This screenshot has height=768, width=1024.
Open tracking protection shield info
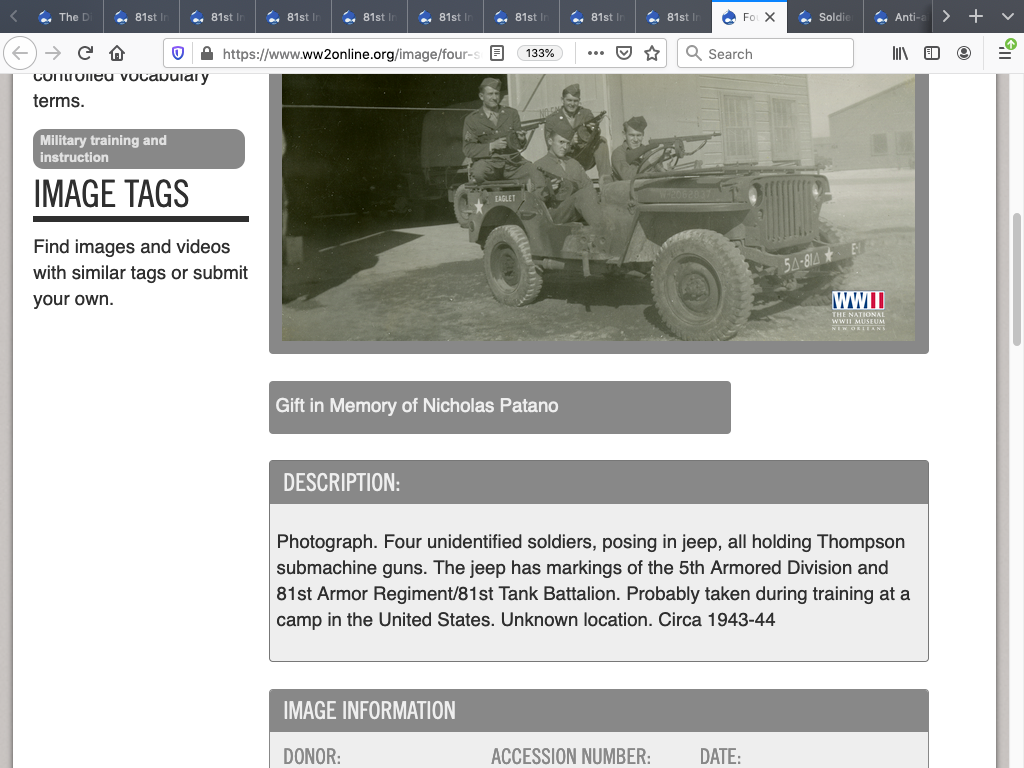pos(178,53)
